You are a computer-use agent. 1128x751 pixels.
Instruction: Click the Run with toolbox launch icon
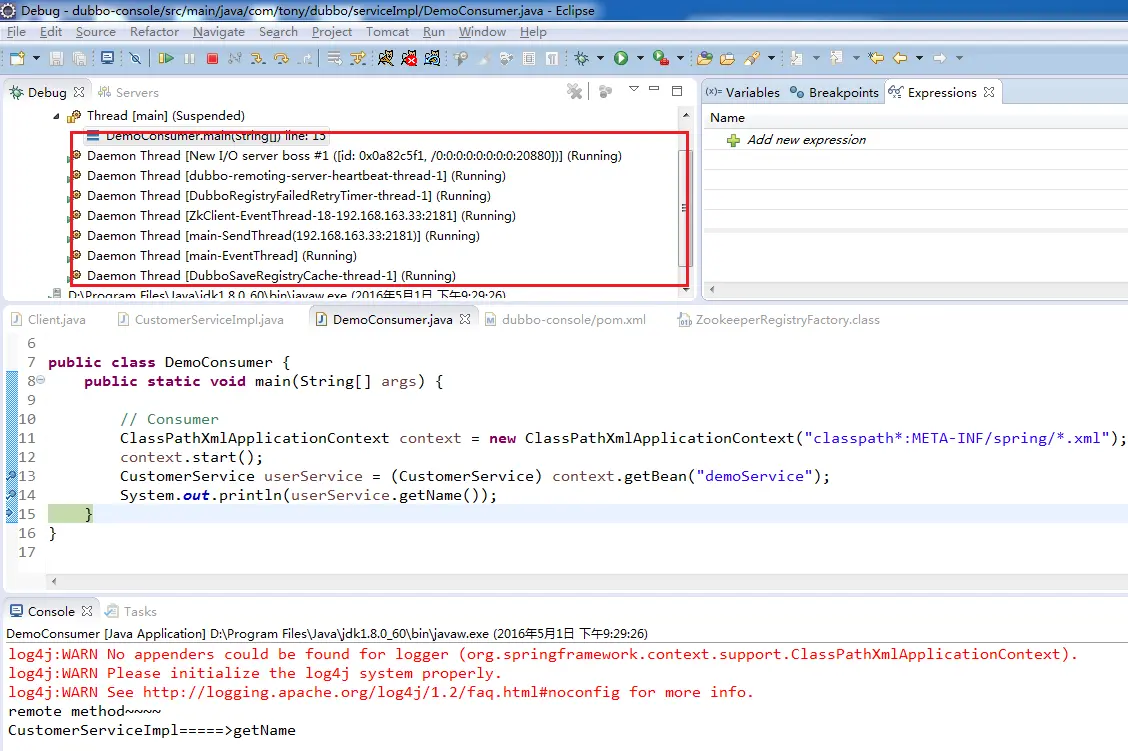click(660, 58)
